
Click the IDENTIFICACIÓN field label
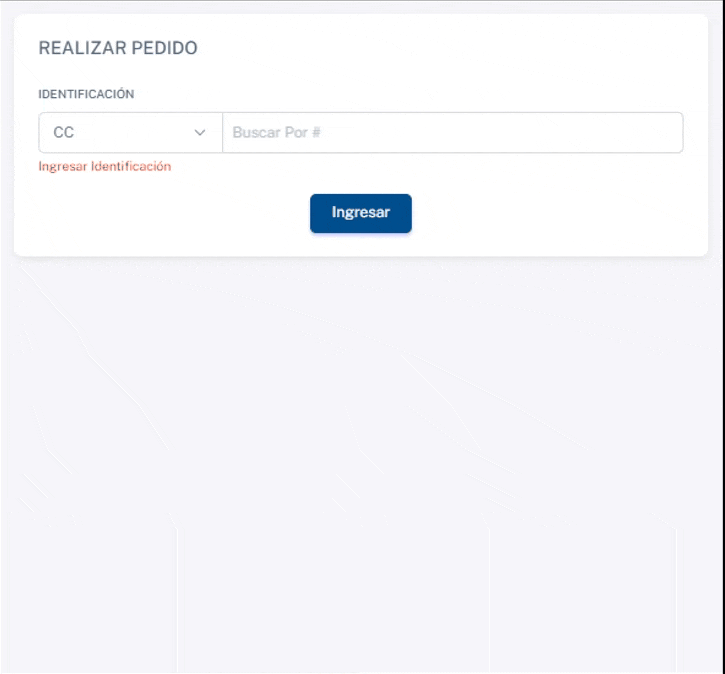click(86, 94)
